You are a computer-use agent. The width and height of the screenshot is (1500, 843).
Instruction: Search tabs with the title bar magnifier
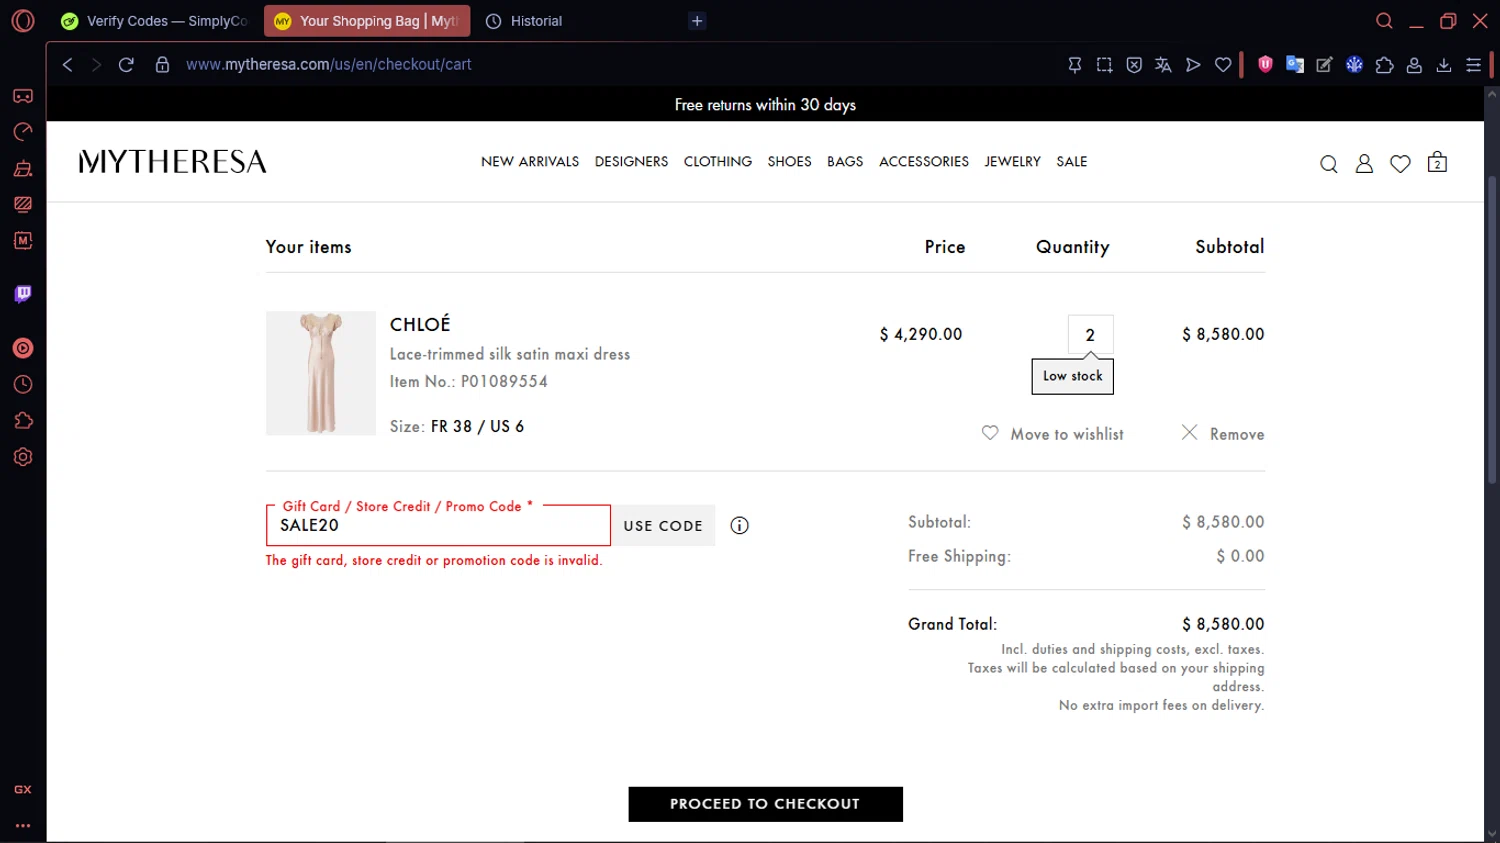pyautogui.click(x=1384, y=21)
